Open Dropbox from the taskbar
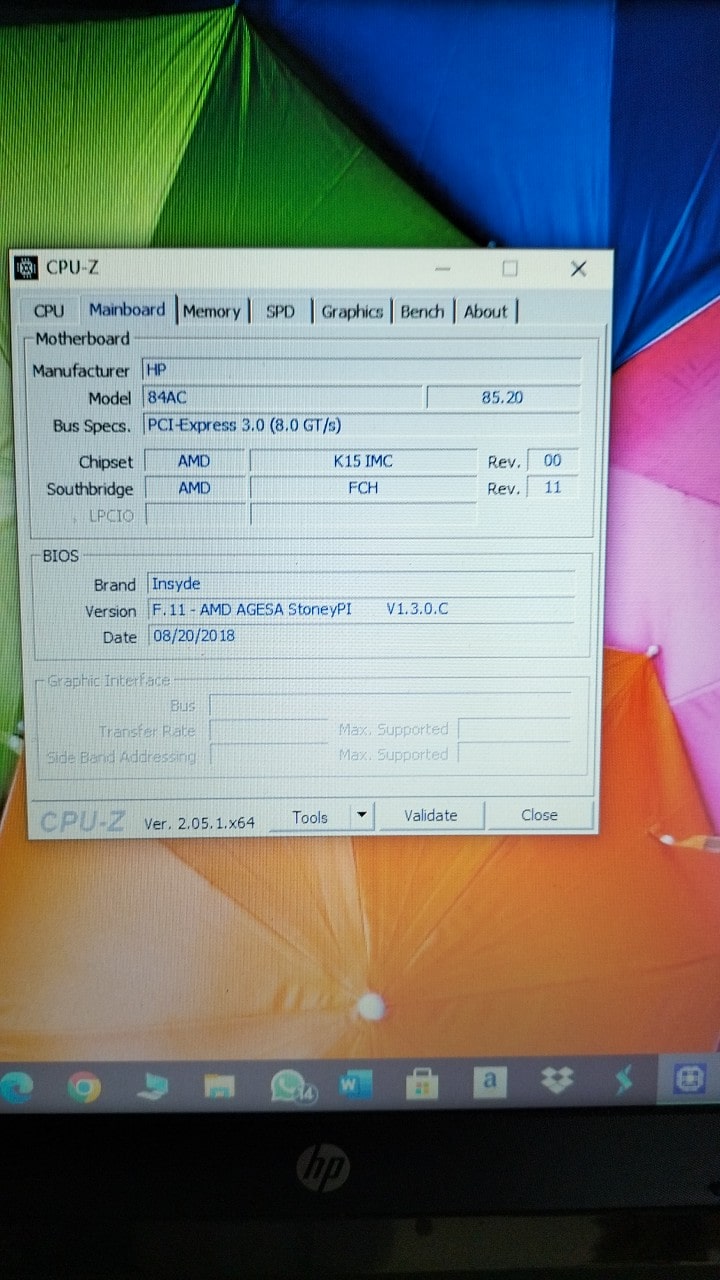The height and width of the screenshot is (1280, 720). [557, 1080]
